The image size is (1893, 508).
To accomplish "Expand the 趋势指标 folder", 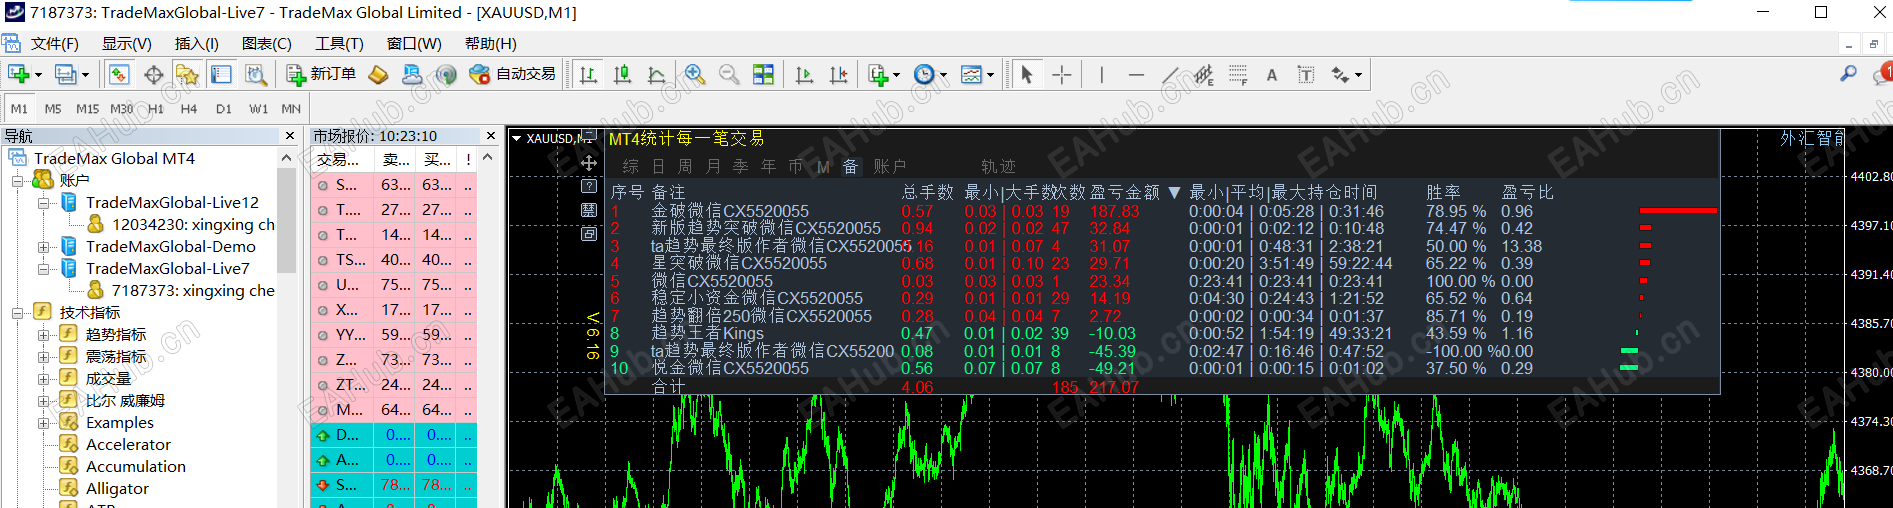I will (43, 335).
